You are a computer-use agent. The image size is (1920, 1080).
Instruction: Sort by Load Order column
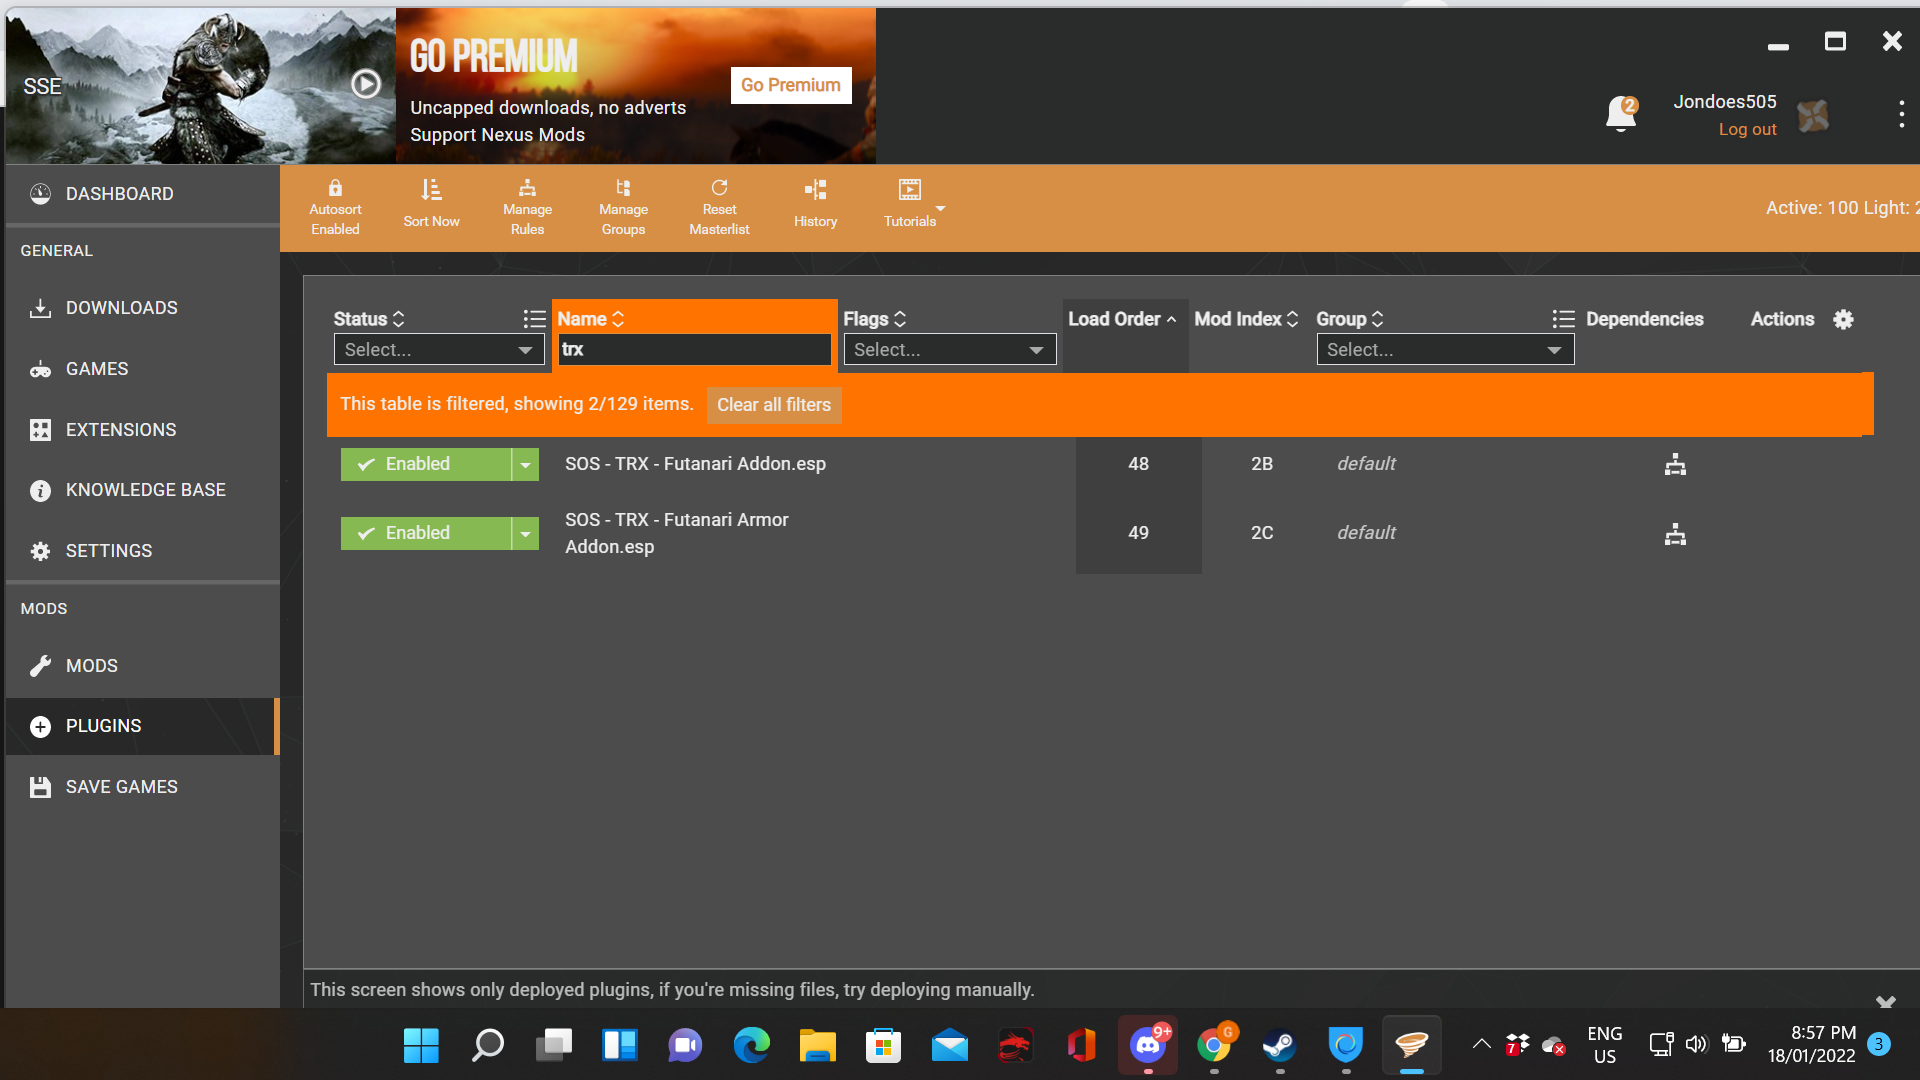[1122, 319]
